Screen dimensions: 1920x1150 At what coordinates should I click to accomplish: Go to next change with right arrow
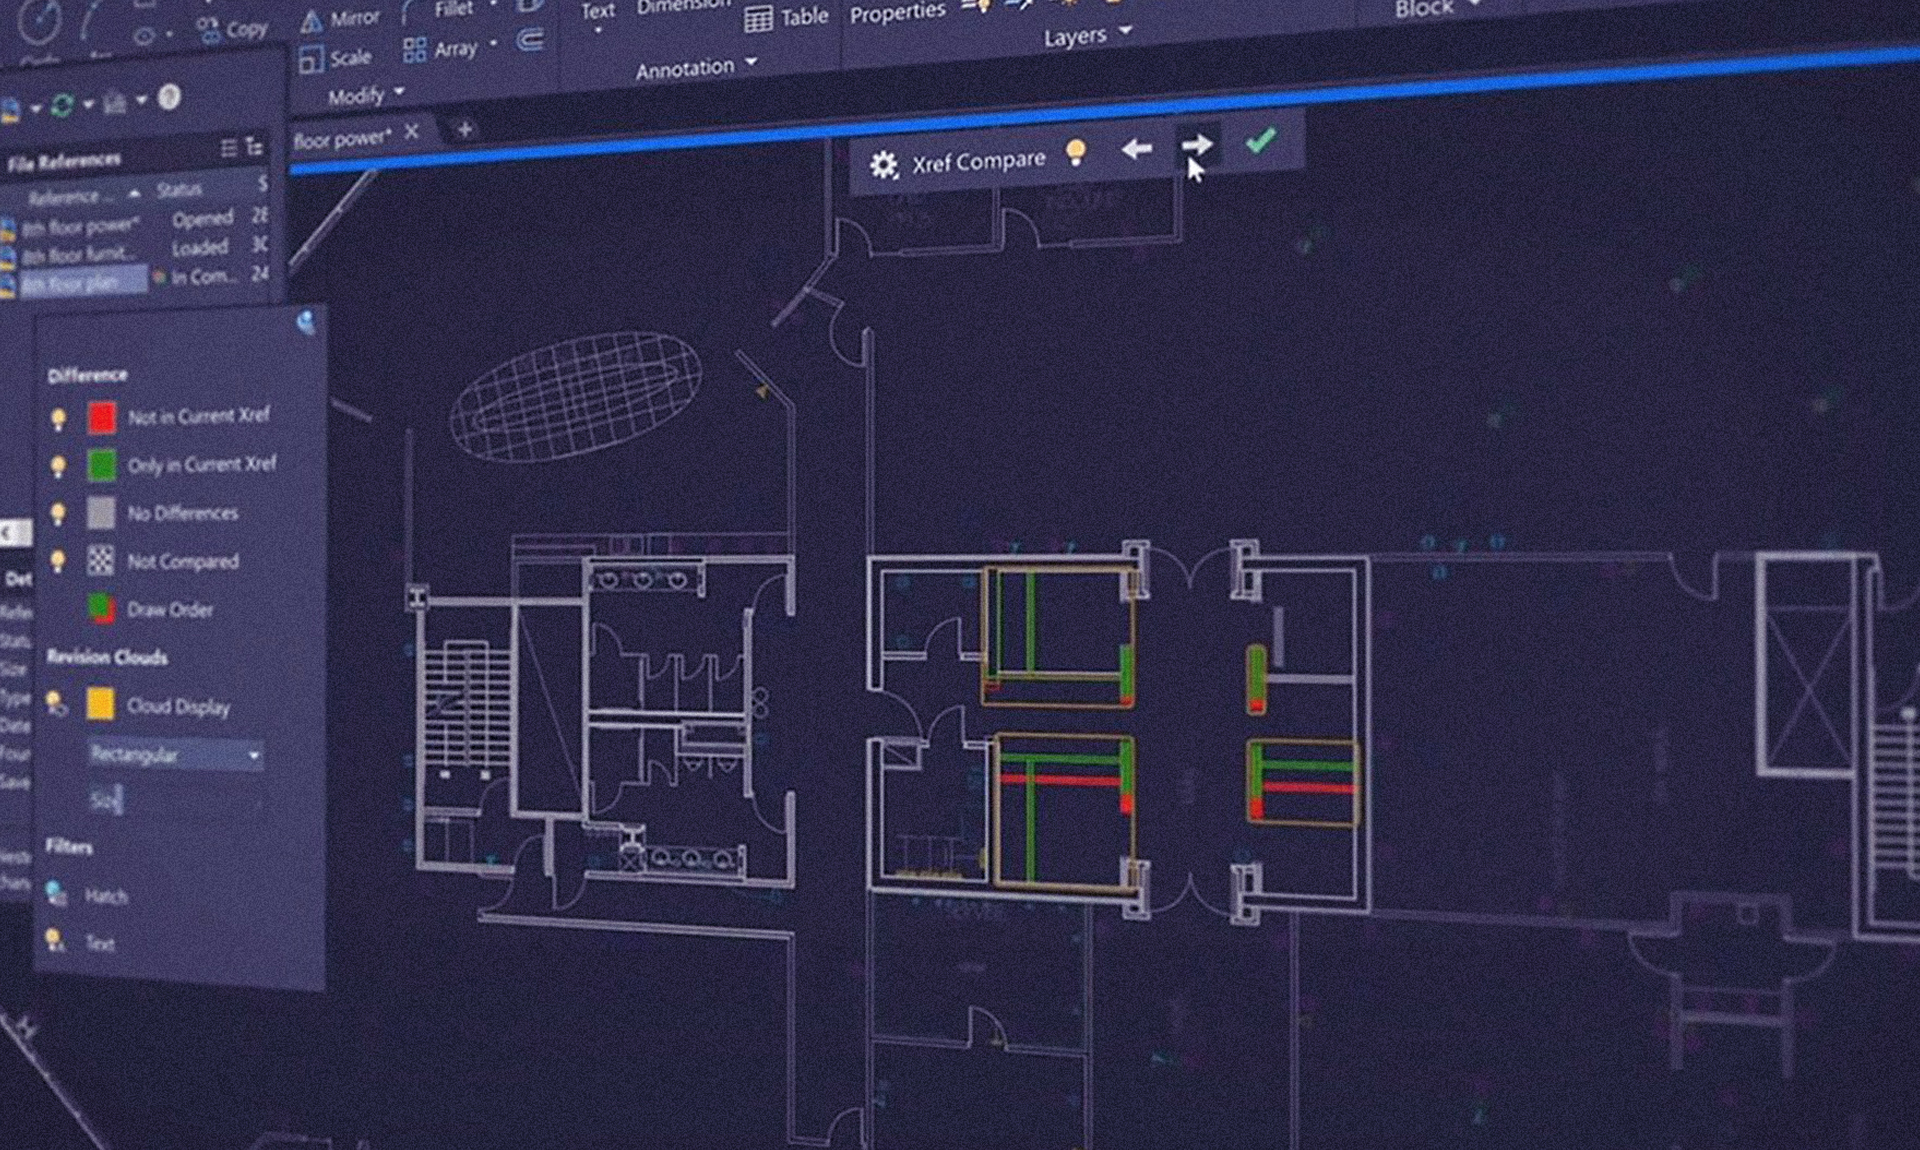coord(1196,146)
